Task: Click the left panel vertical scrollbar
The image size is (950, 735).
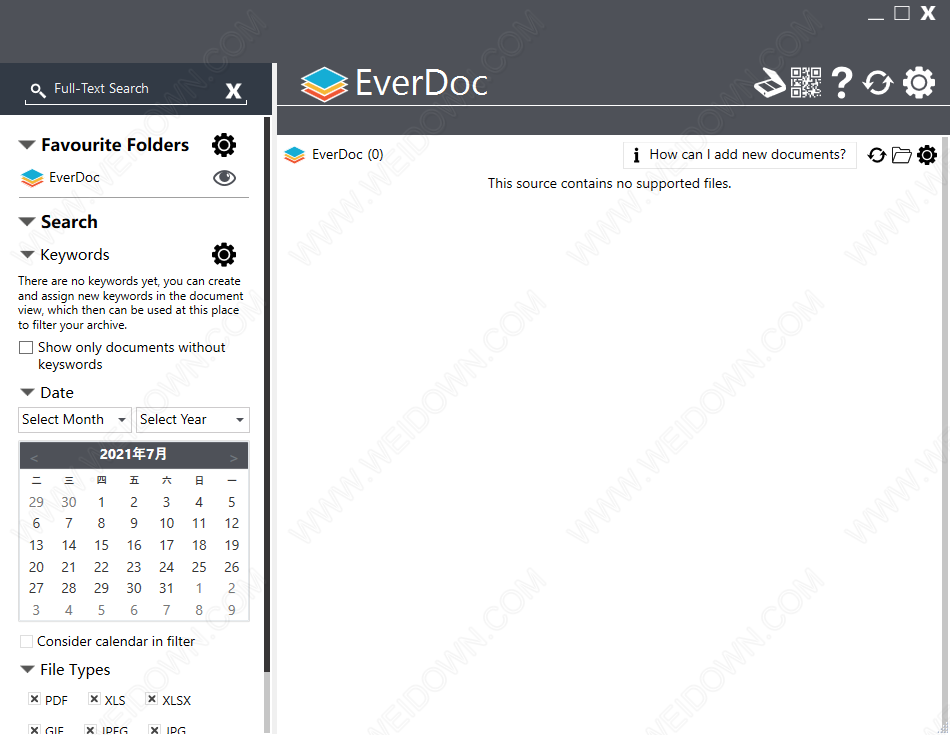Action: click(x=267, y=394)
